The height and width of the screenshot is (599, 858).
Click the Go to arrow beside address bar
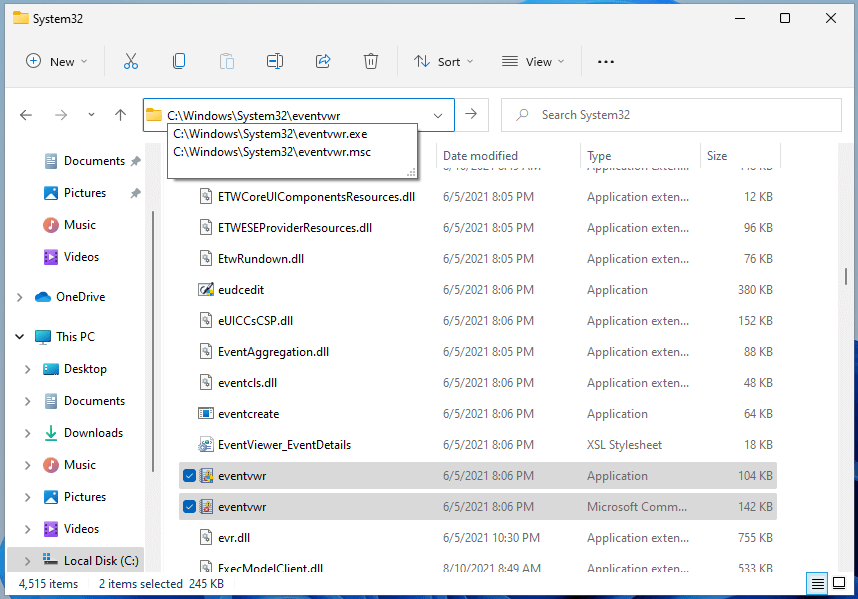[471, 114]
